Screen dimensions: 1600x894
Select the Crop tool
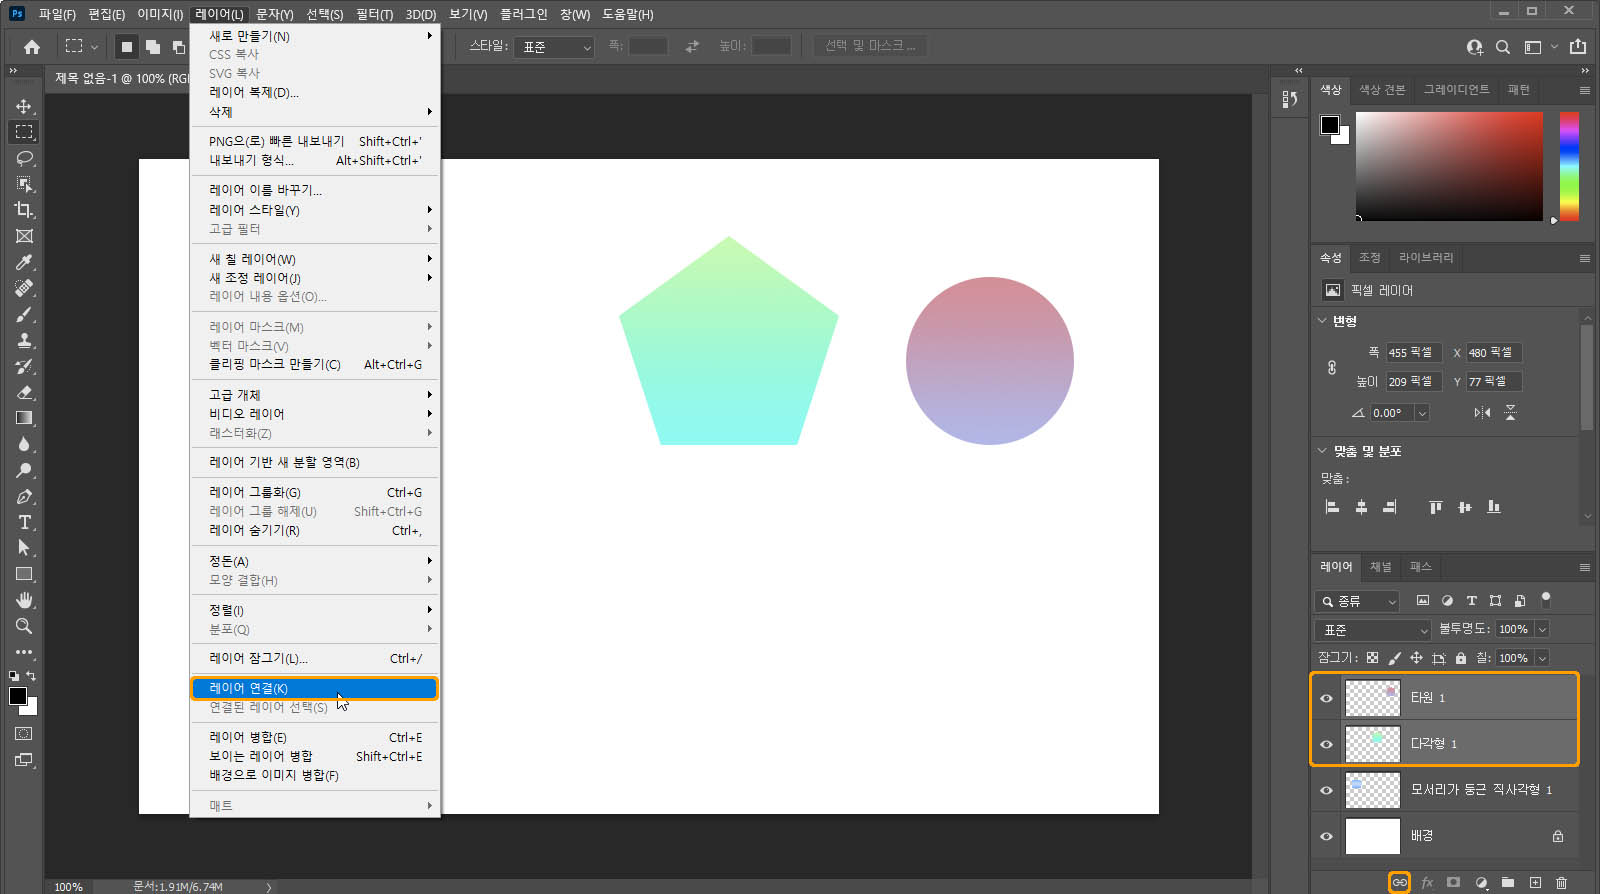[x=24, y=210]
